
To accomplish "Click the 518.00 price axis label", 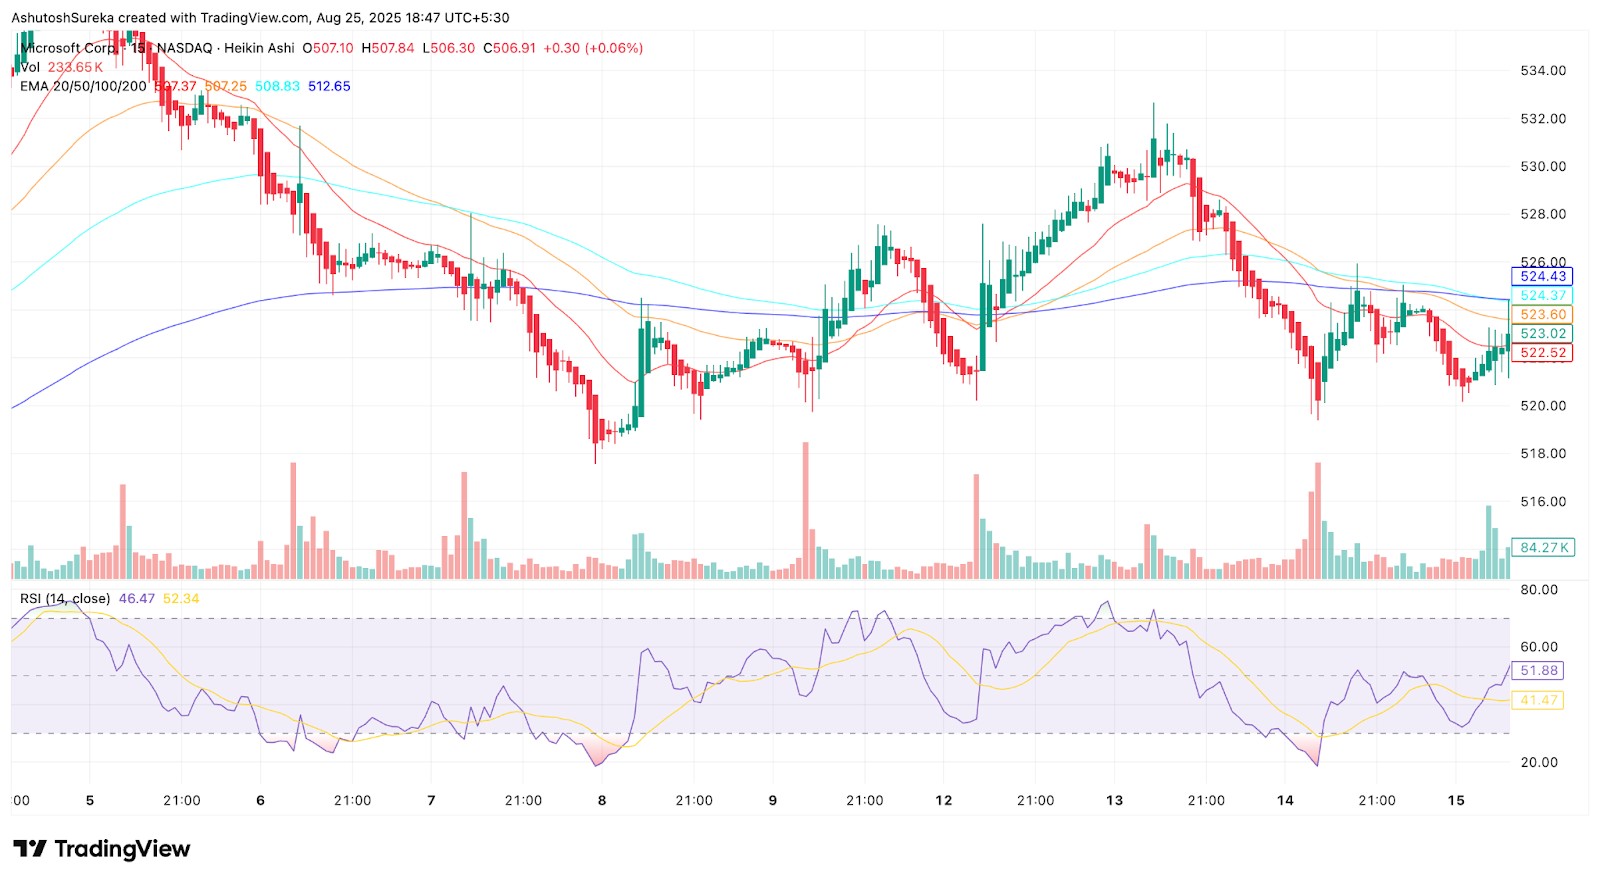I will pyautogui.click(x=1543, y=454).
